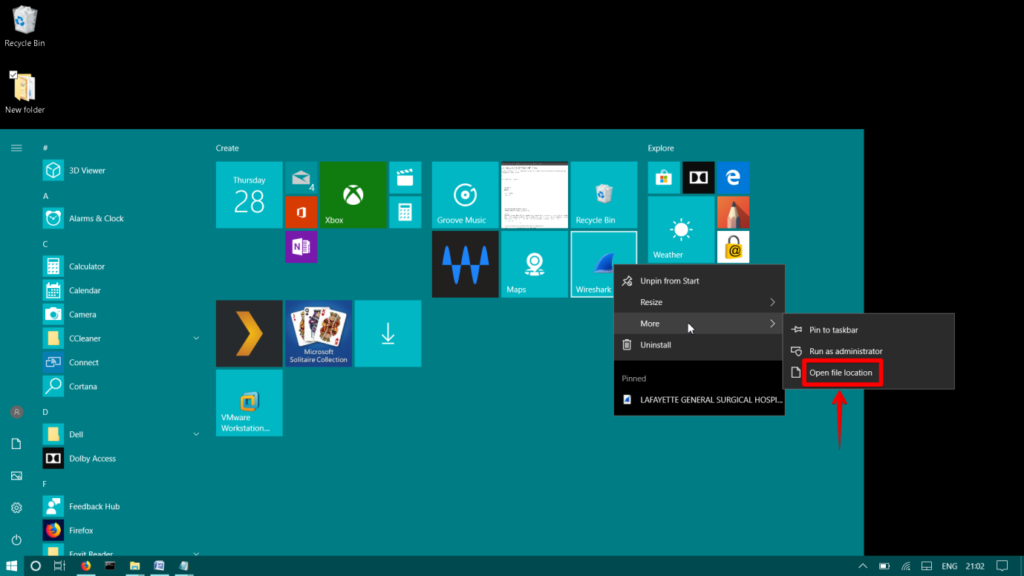Open the Plex tile with orange chevron
Image resolution: width=1024 pixels, height=576 pixels.
[x=249, y=333]
